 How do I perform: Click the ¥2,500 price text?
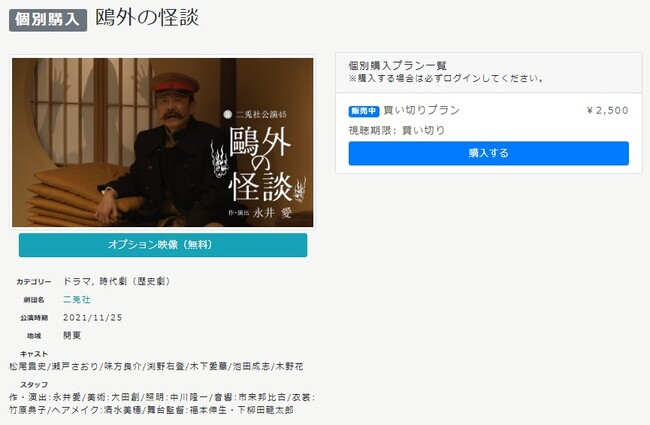click(x=607, y=110)
